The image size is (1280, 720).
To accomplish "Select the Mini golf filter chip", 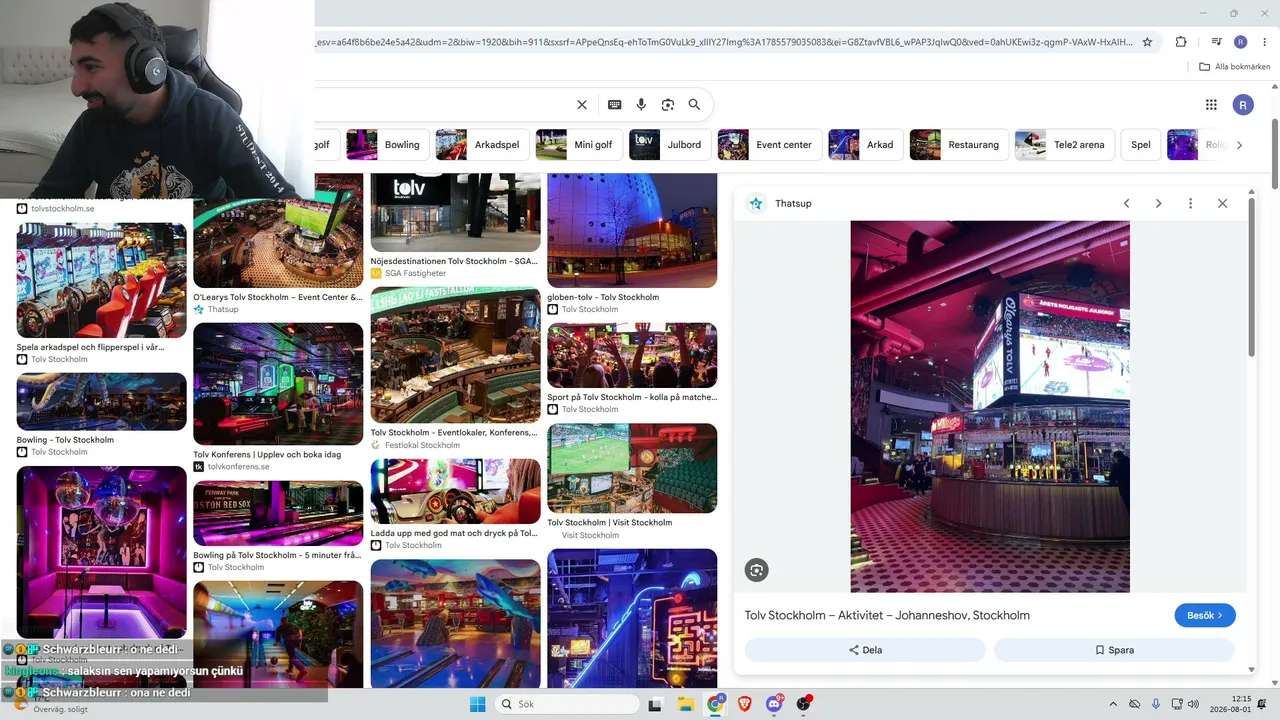I will click(x=579, y=145).
